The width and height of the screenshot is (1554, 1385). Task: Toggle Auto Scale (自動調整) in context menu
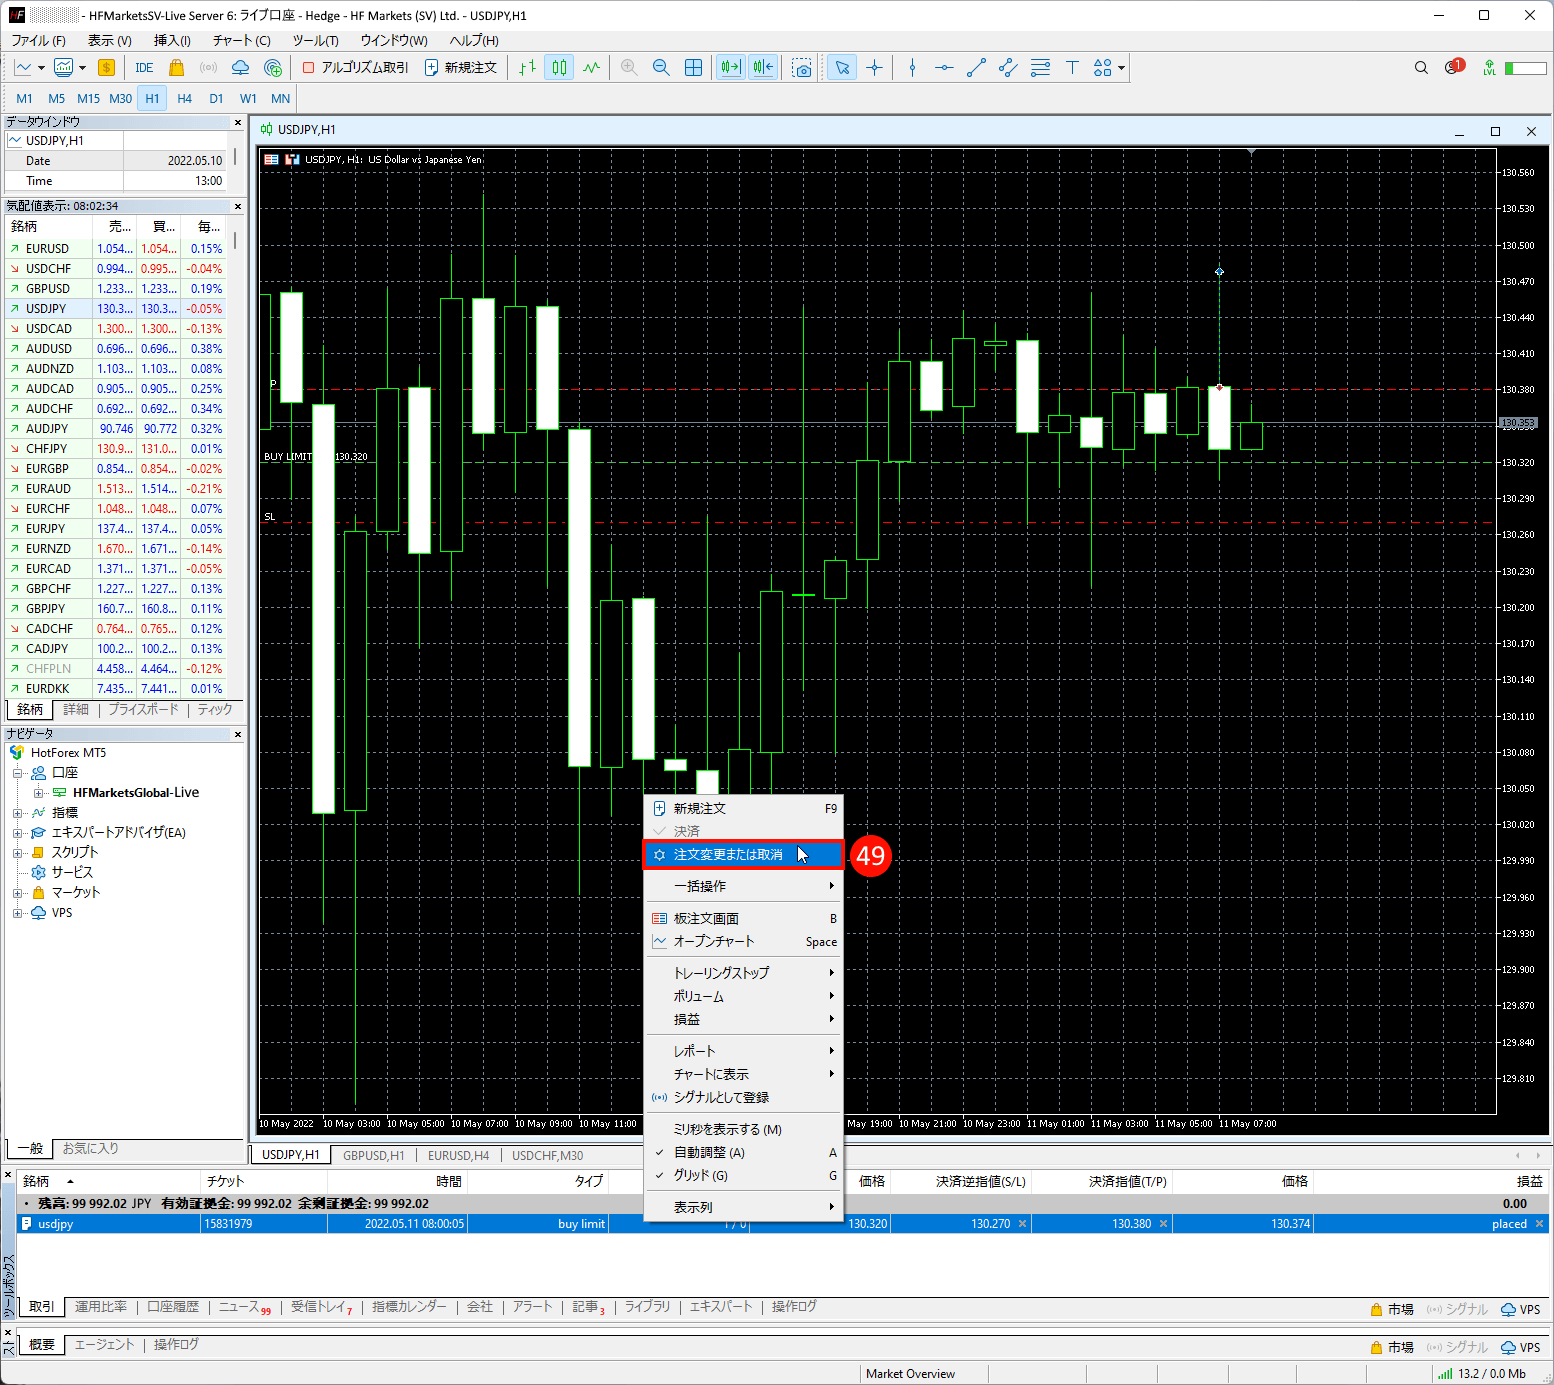click(709, 1152)
